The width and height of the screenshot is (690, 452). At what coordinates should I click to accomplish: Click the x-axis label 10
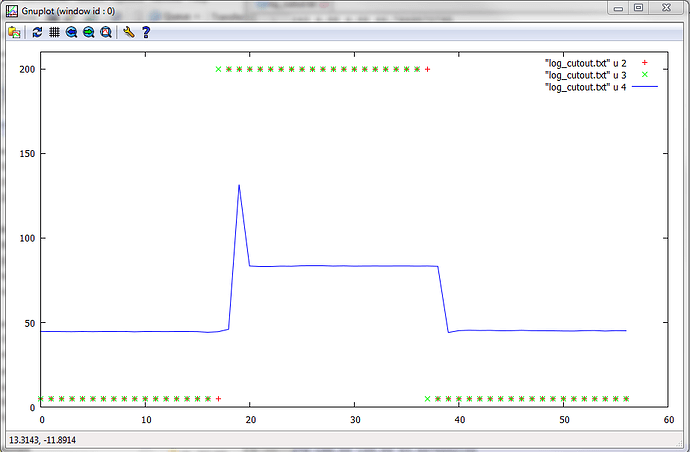tap(146, 420)
